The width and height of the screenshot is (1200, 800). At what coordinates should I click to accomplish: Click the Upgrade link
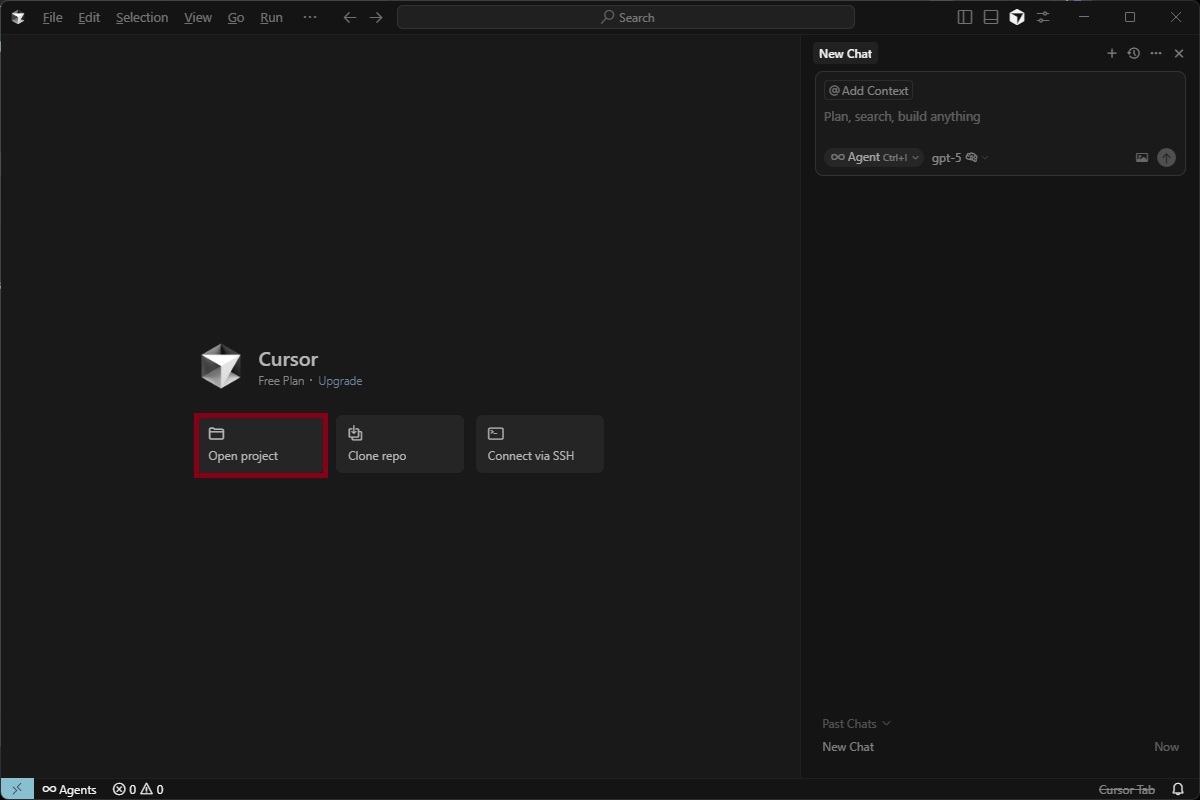(x=340, y=381)
